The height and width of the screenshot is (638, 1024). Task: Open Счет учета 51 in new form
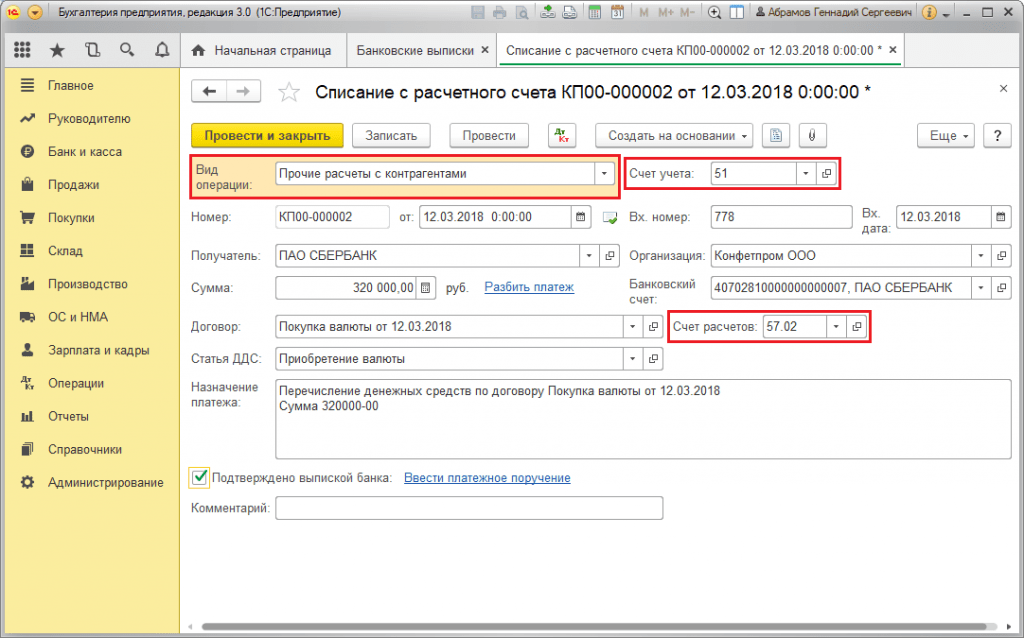coord(827,174)
